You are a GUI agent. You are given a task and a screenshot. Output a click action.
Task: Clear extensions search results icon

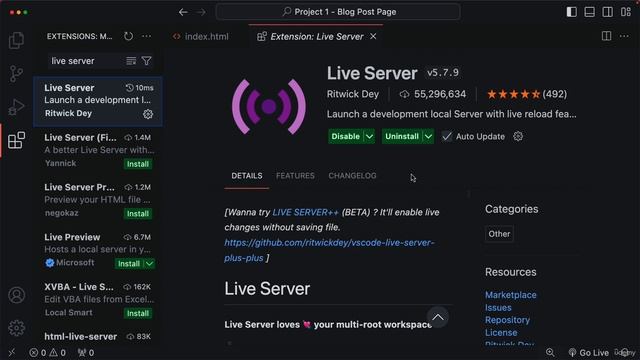tap(131, 61)
